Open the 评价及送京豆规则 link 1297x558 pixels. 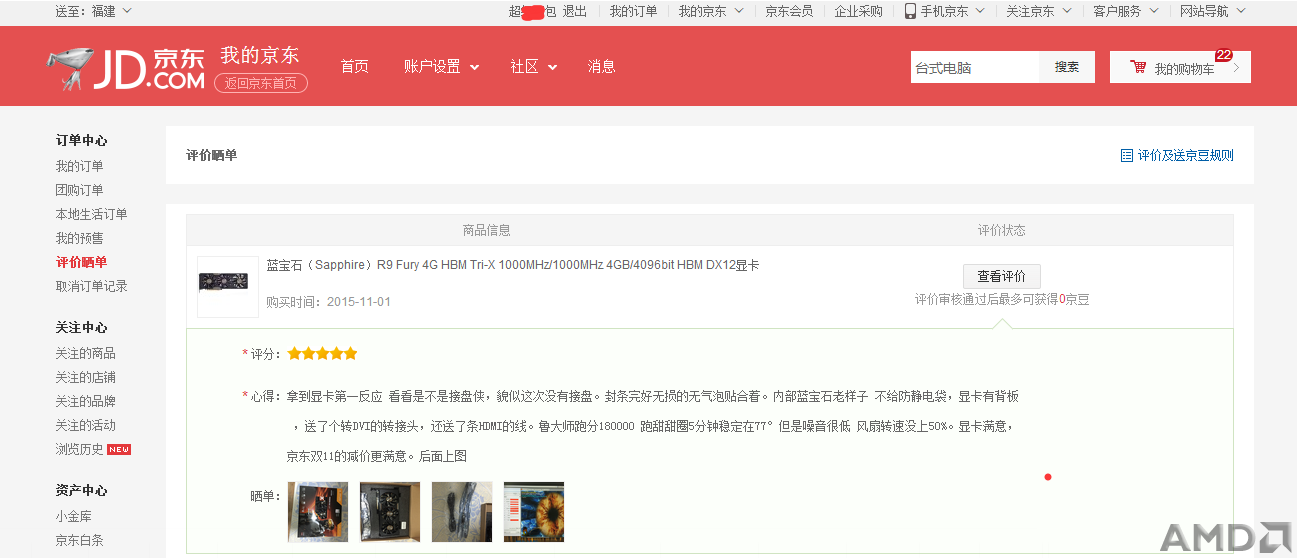click(1186, 155)
